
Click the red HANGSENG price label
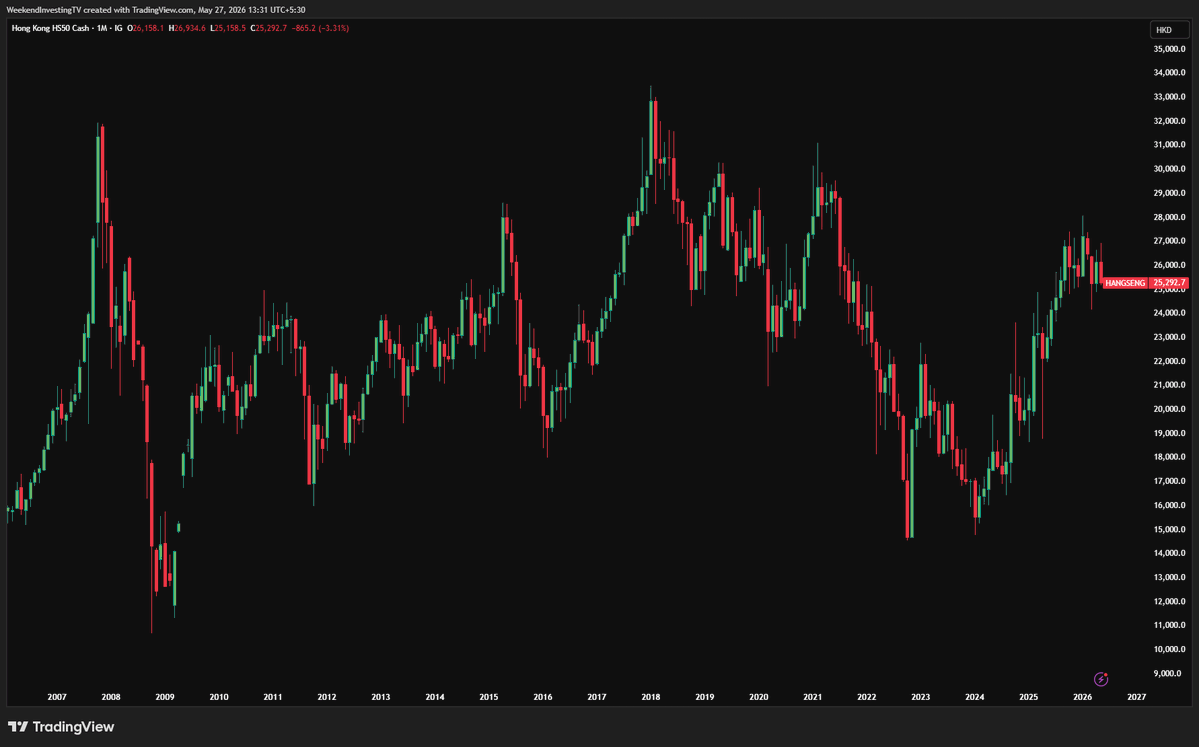click(1125, 283)
